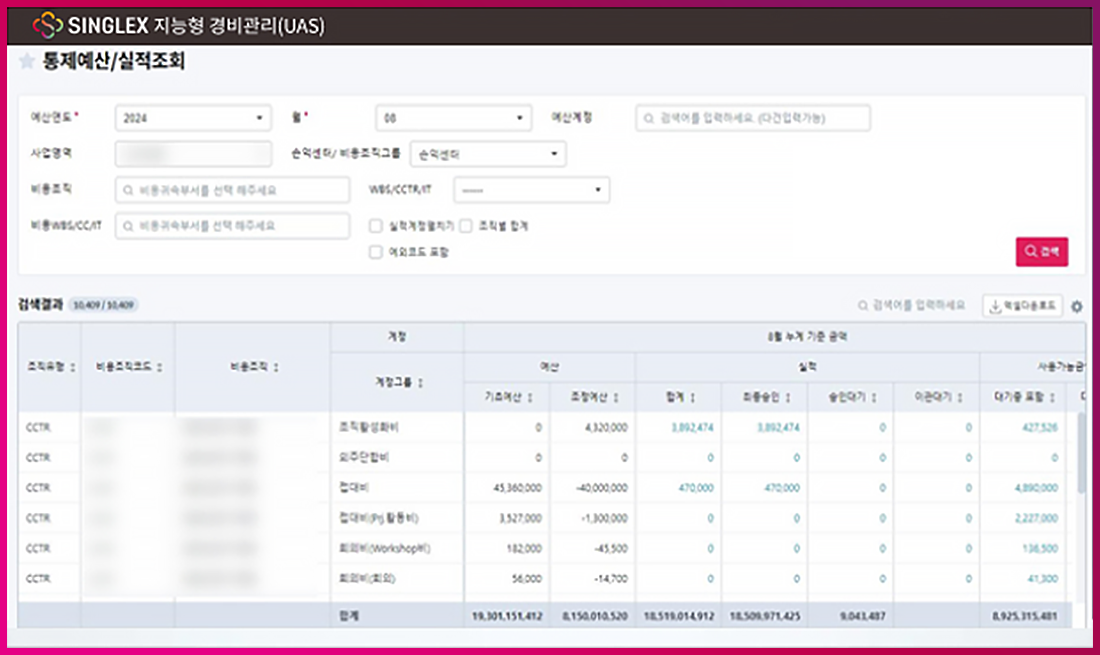This screenshot has height=655, width=1100.
Task: Sort by the 계정그룹 column sort icon
Action: 422,382
